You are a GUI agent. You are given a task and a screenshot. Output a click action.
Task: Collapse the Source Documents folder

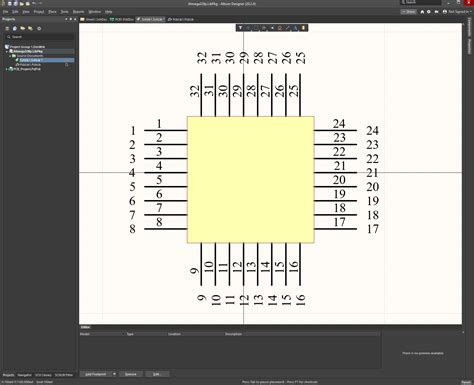tap(10, 56)
